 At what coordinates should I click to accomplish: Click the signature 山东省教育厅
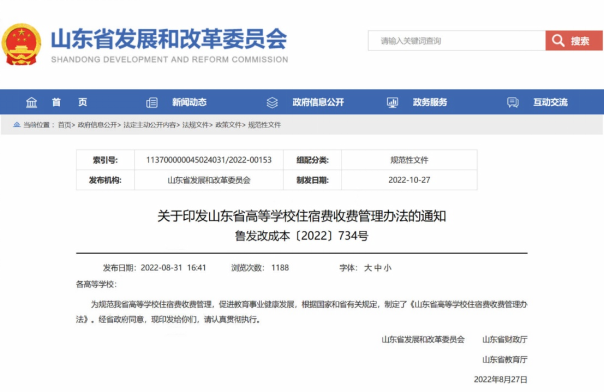(x=505, y=360)
